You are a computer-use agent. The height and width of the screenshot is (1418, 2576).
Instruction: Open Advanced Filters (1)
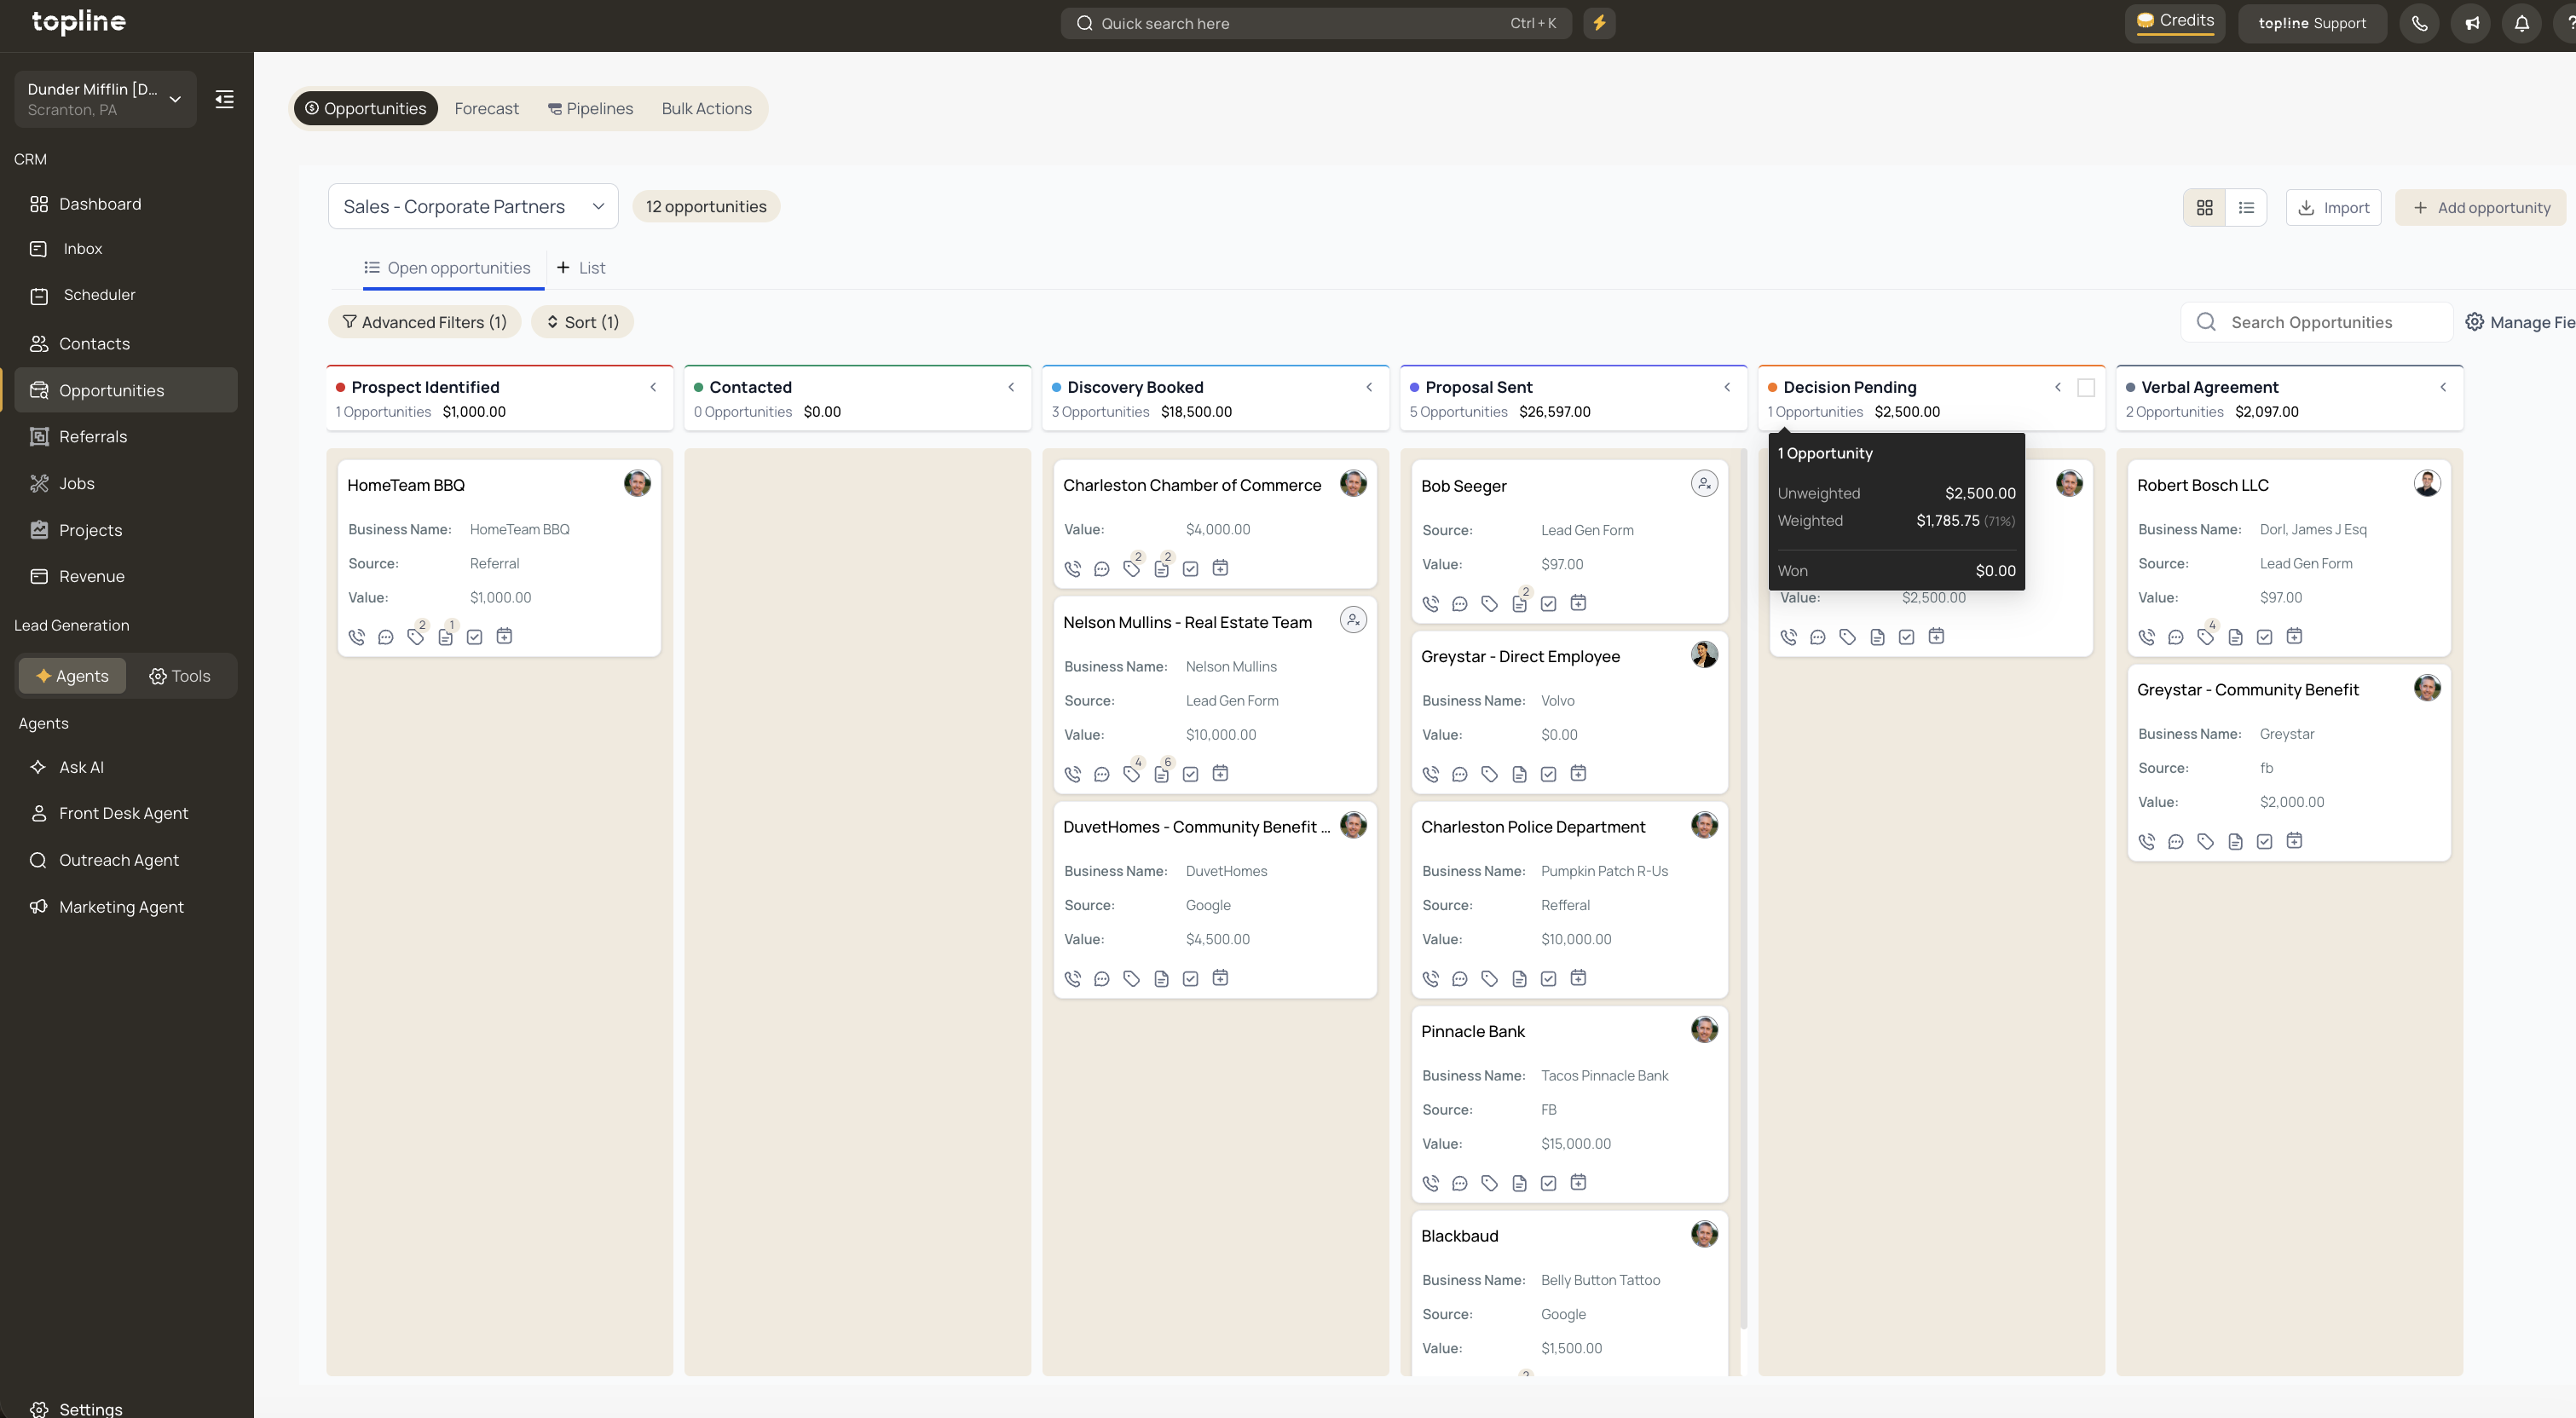[x=425, y=322]
